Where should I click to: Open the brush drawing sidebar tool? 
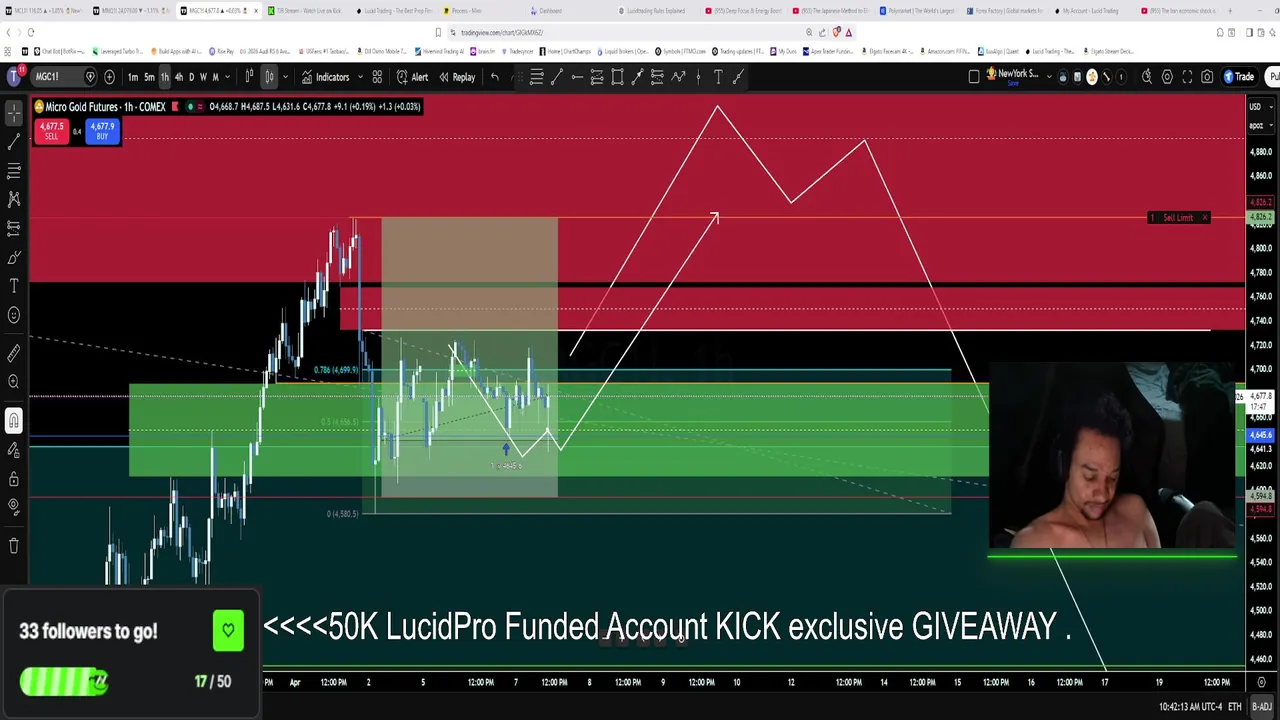(14, 257)
